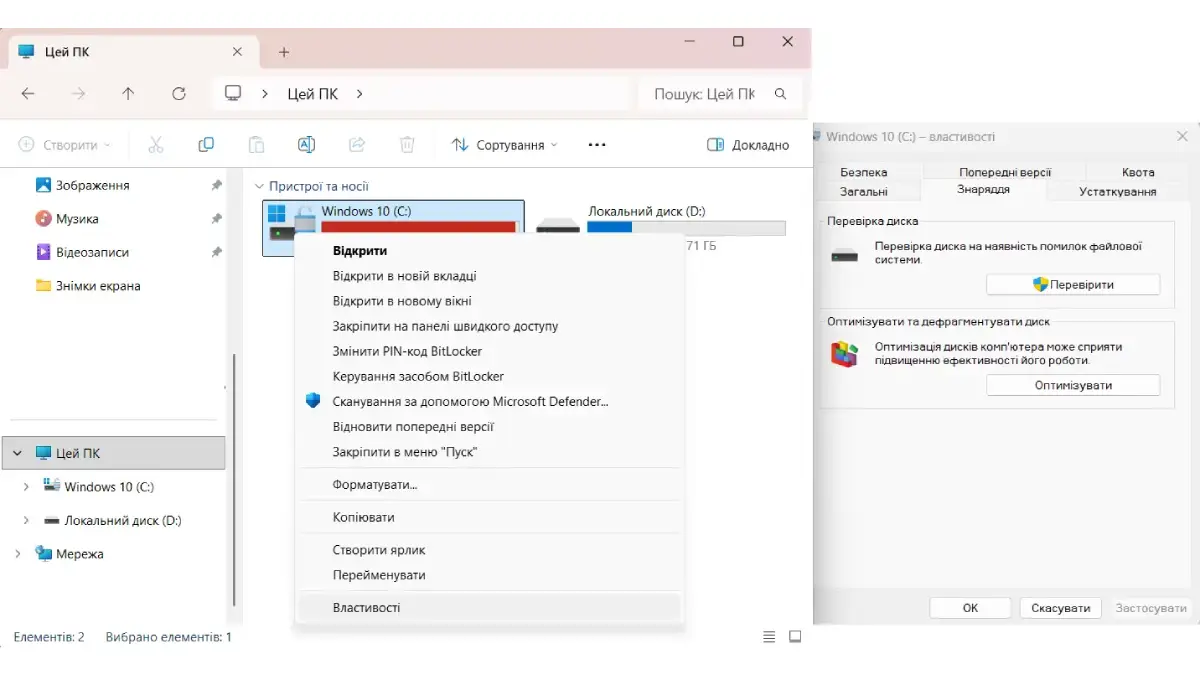
Task: Unpin Відеозаписи from quick access
Action: click(217, 252)
